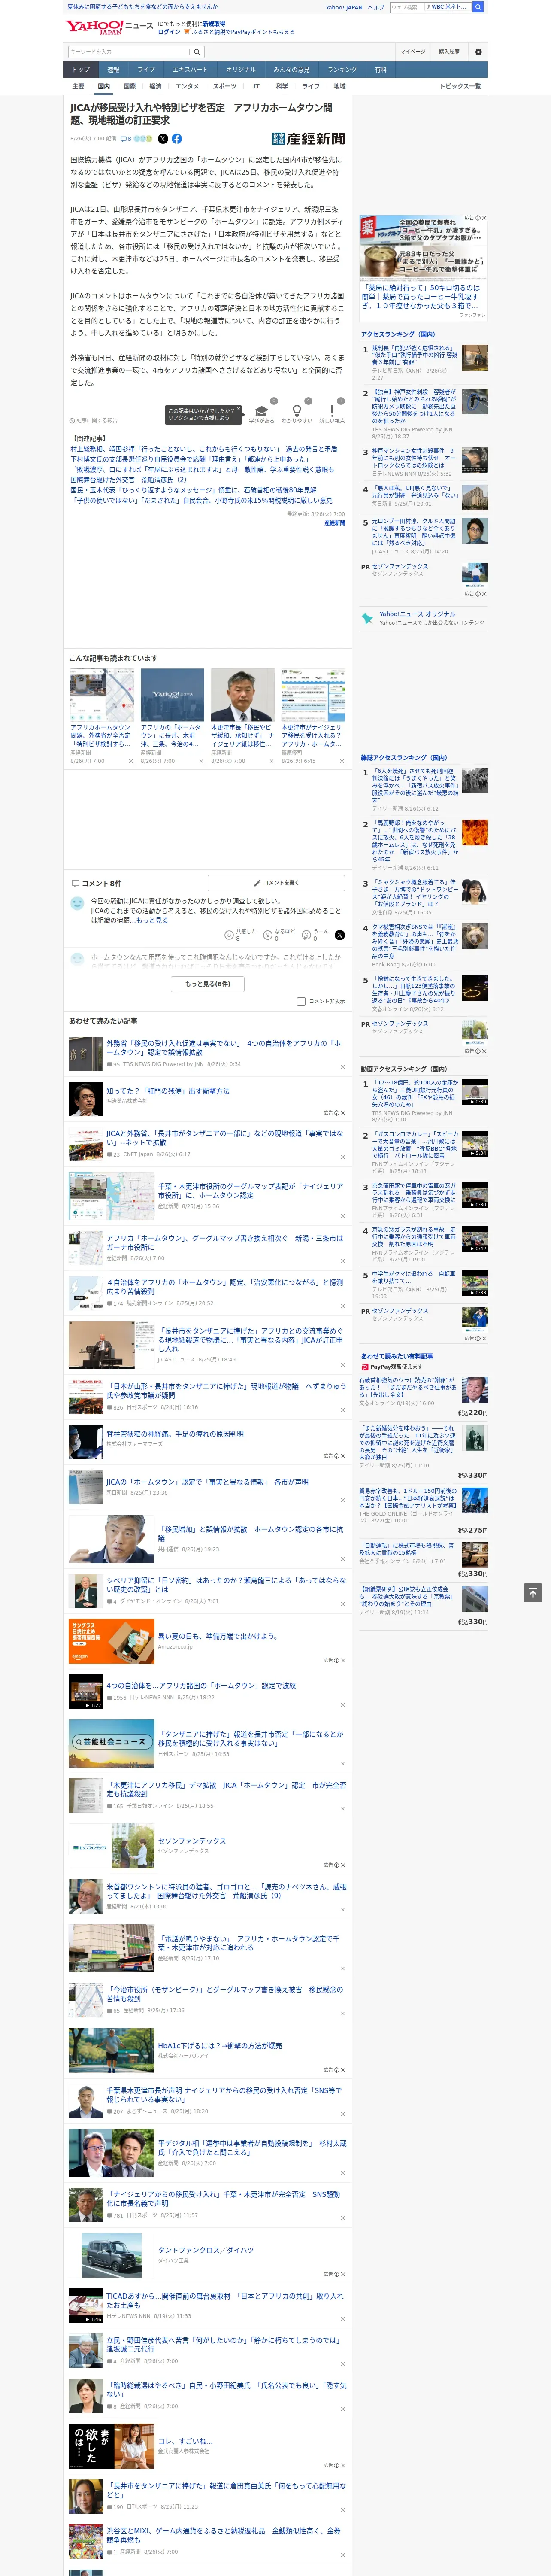Open the ヘルプ link at top
This screenshot has height=2576, width=551.
[x=376, y=7]
